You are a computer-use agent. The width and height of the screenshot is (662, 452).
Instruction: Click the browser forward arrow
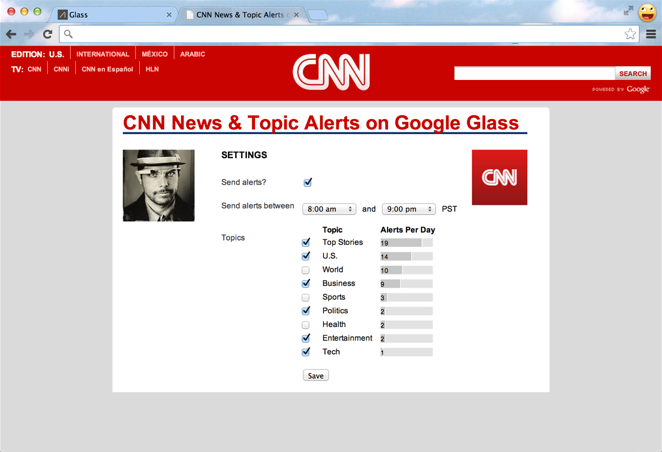[28, 34]
